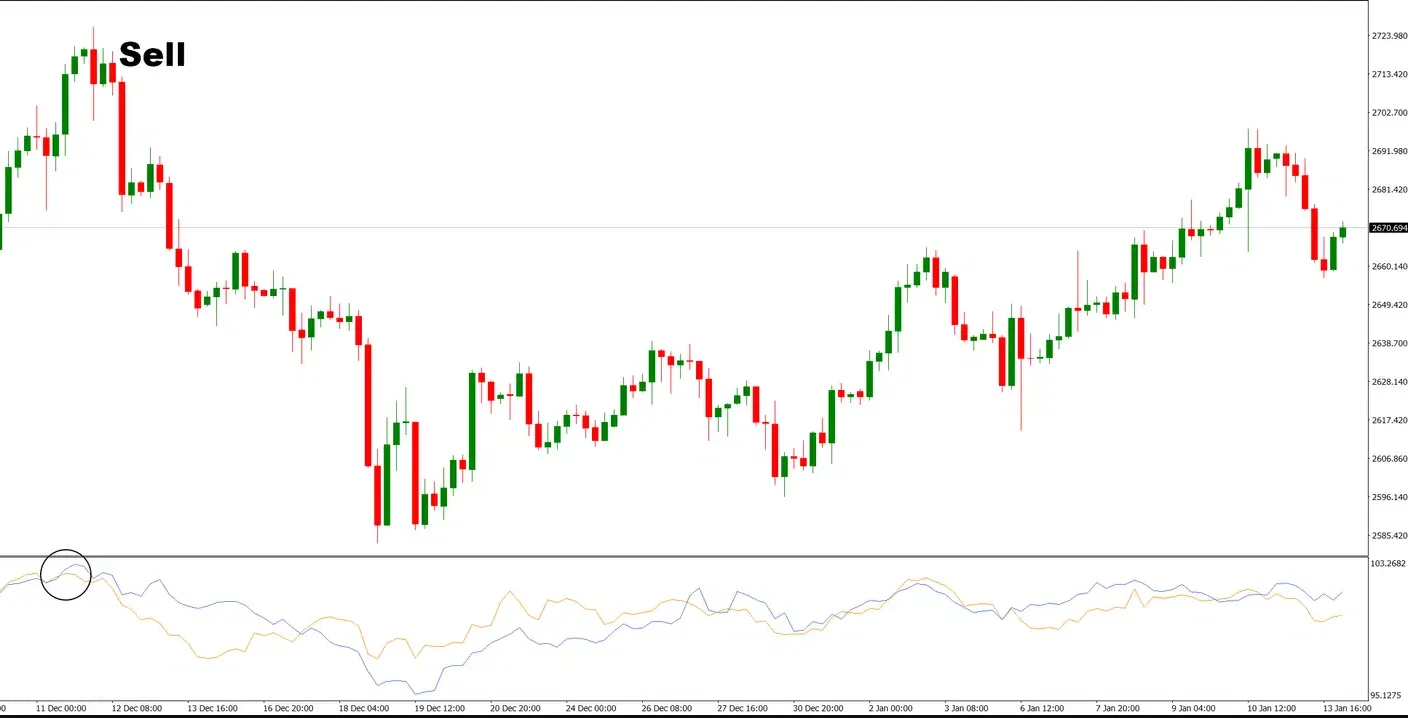This screenshot has height=718, width=1408.
Task: Click the 2638.700 price axis label
Action: click(1389, 344)
